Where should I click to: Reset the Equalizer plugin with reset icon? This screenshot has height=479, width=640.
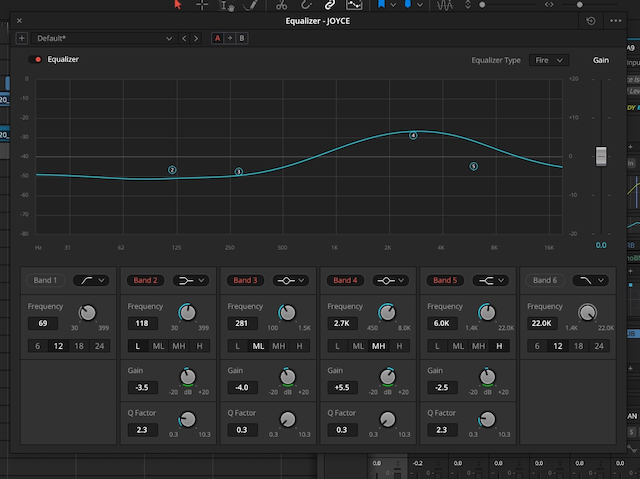[591, 21]
